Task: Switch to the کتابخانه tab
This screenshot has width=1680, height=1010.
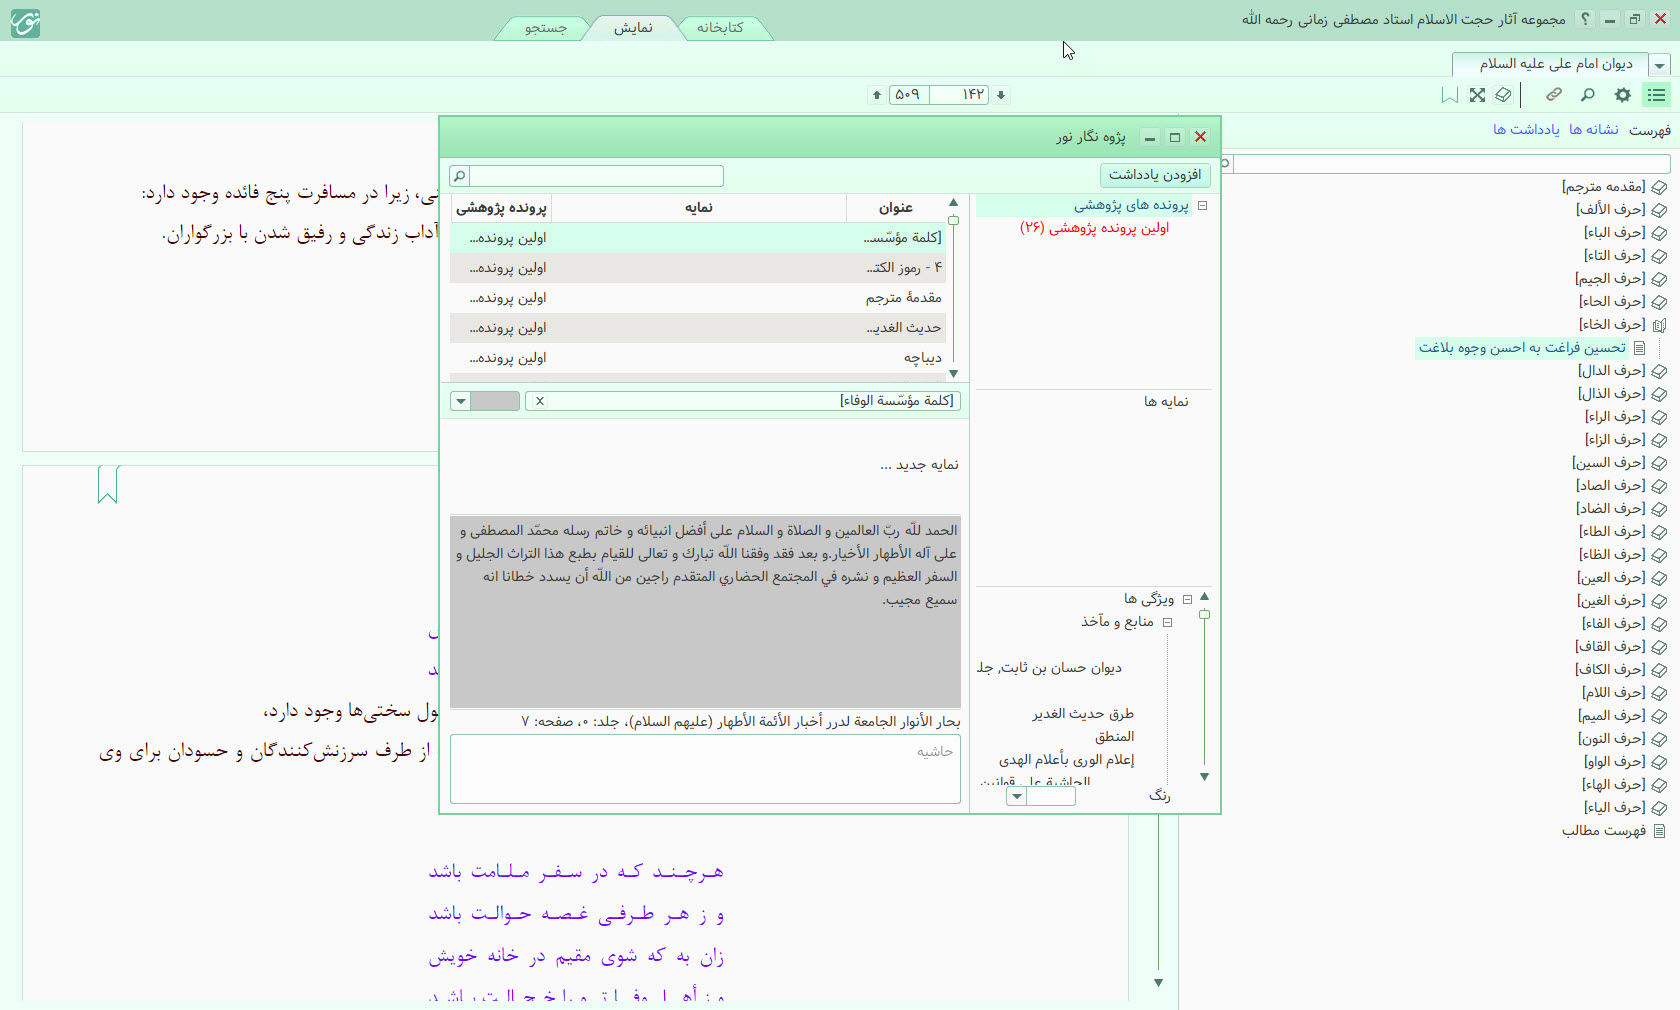Action: [x=720, y=27]
